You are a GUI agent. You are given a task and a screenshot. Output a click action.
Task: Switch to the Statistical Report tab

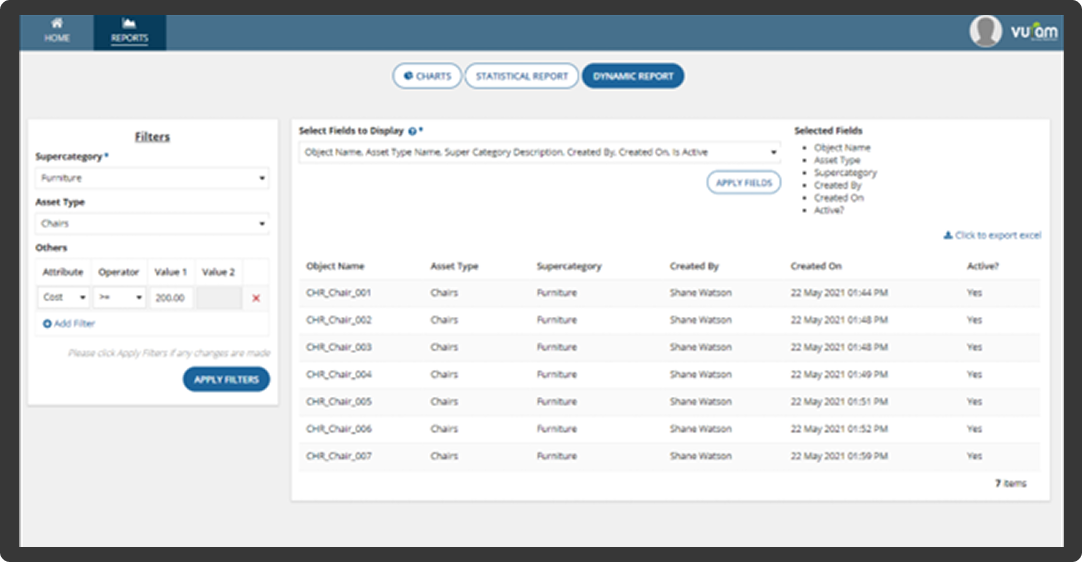coord(522,76)
